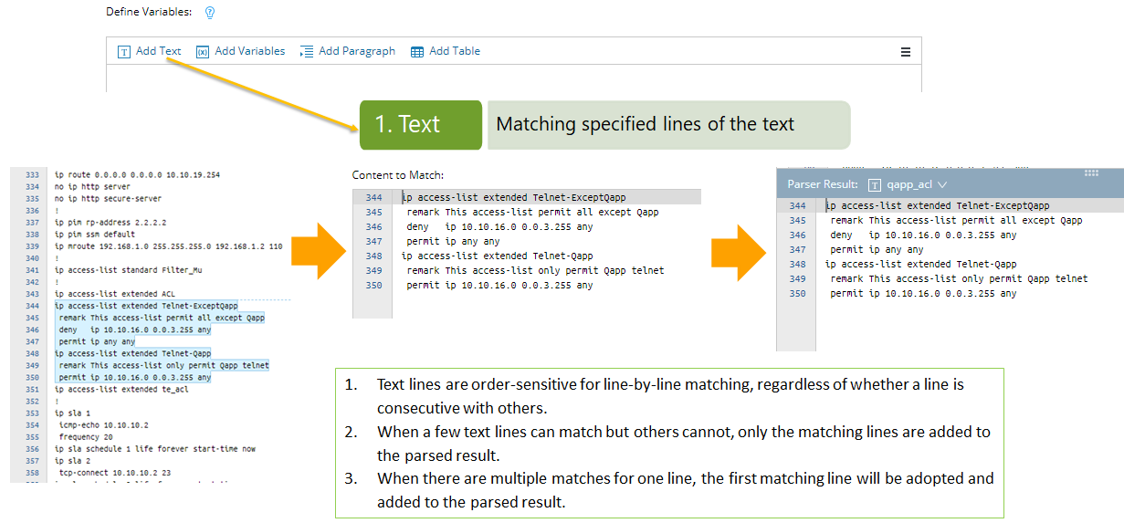Viewport: 1132px width, 528px height.
Task: Grab the Parser Result panel drag handle
Action: click(1091, 173)
